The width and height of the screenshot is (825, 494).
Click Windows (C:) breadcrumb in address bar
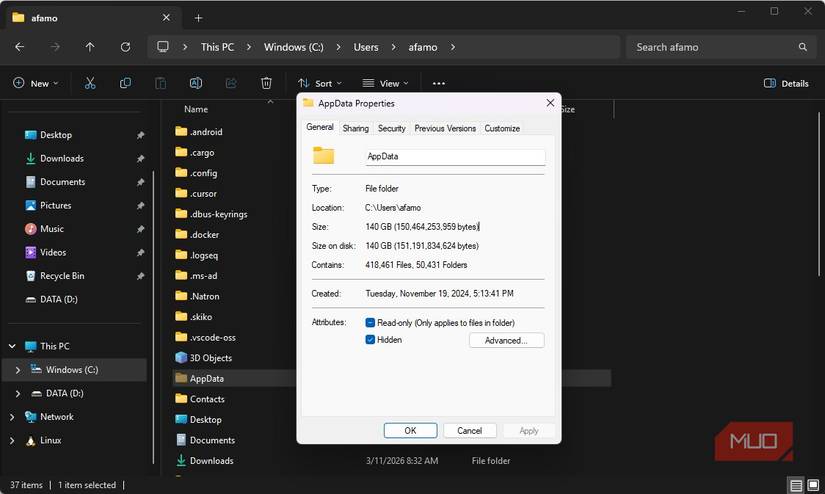pos(294,47)
